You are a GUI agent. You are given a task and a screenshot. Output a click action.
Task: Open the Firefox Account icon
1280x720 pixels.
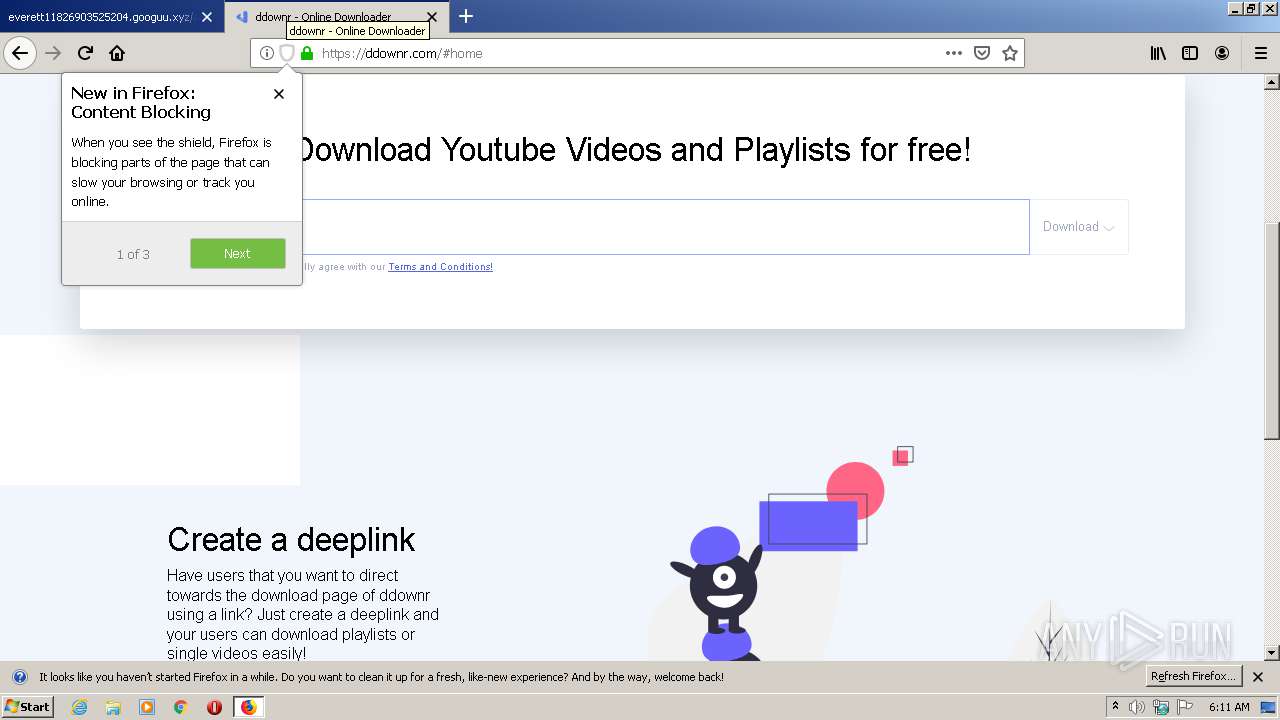coord(1222,53)
